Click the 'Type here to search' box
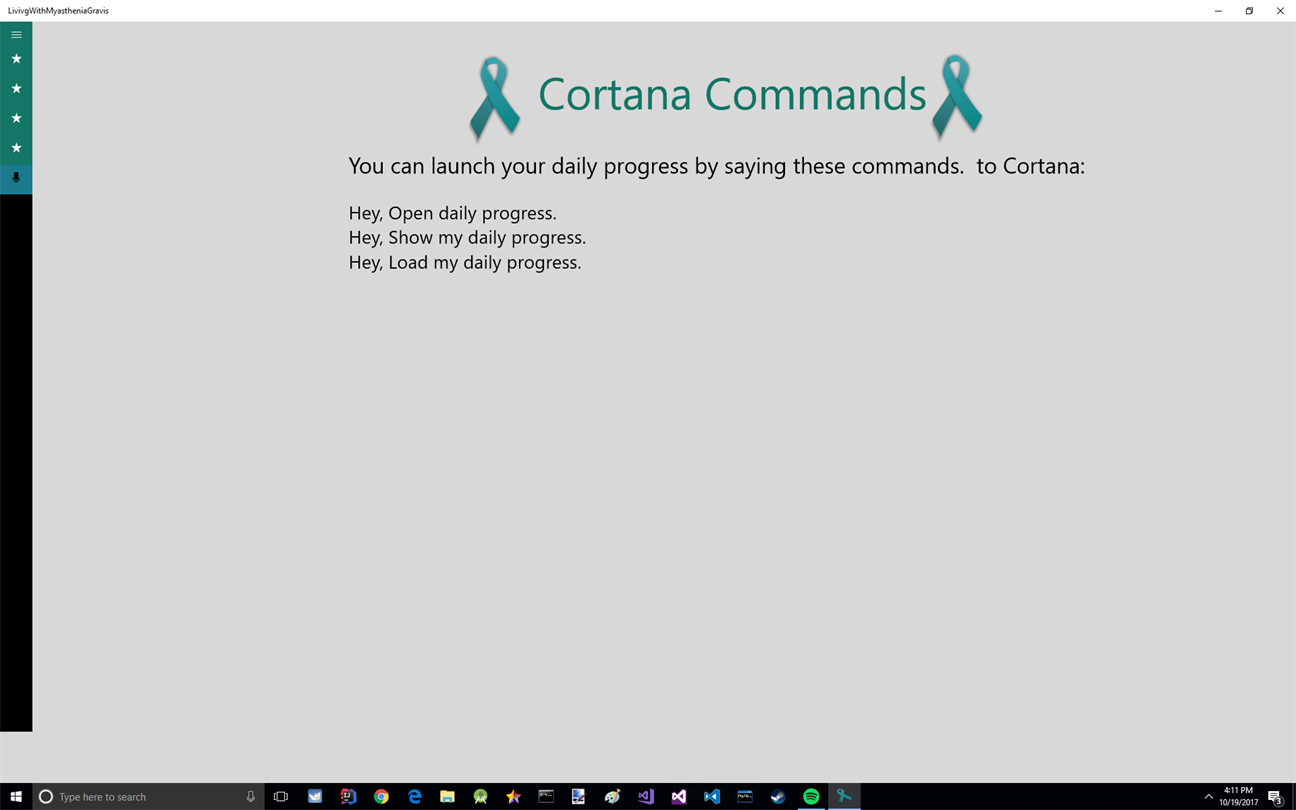Image resolution: width=1296 pixels, height=810 pixels. 146,797
